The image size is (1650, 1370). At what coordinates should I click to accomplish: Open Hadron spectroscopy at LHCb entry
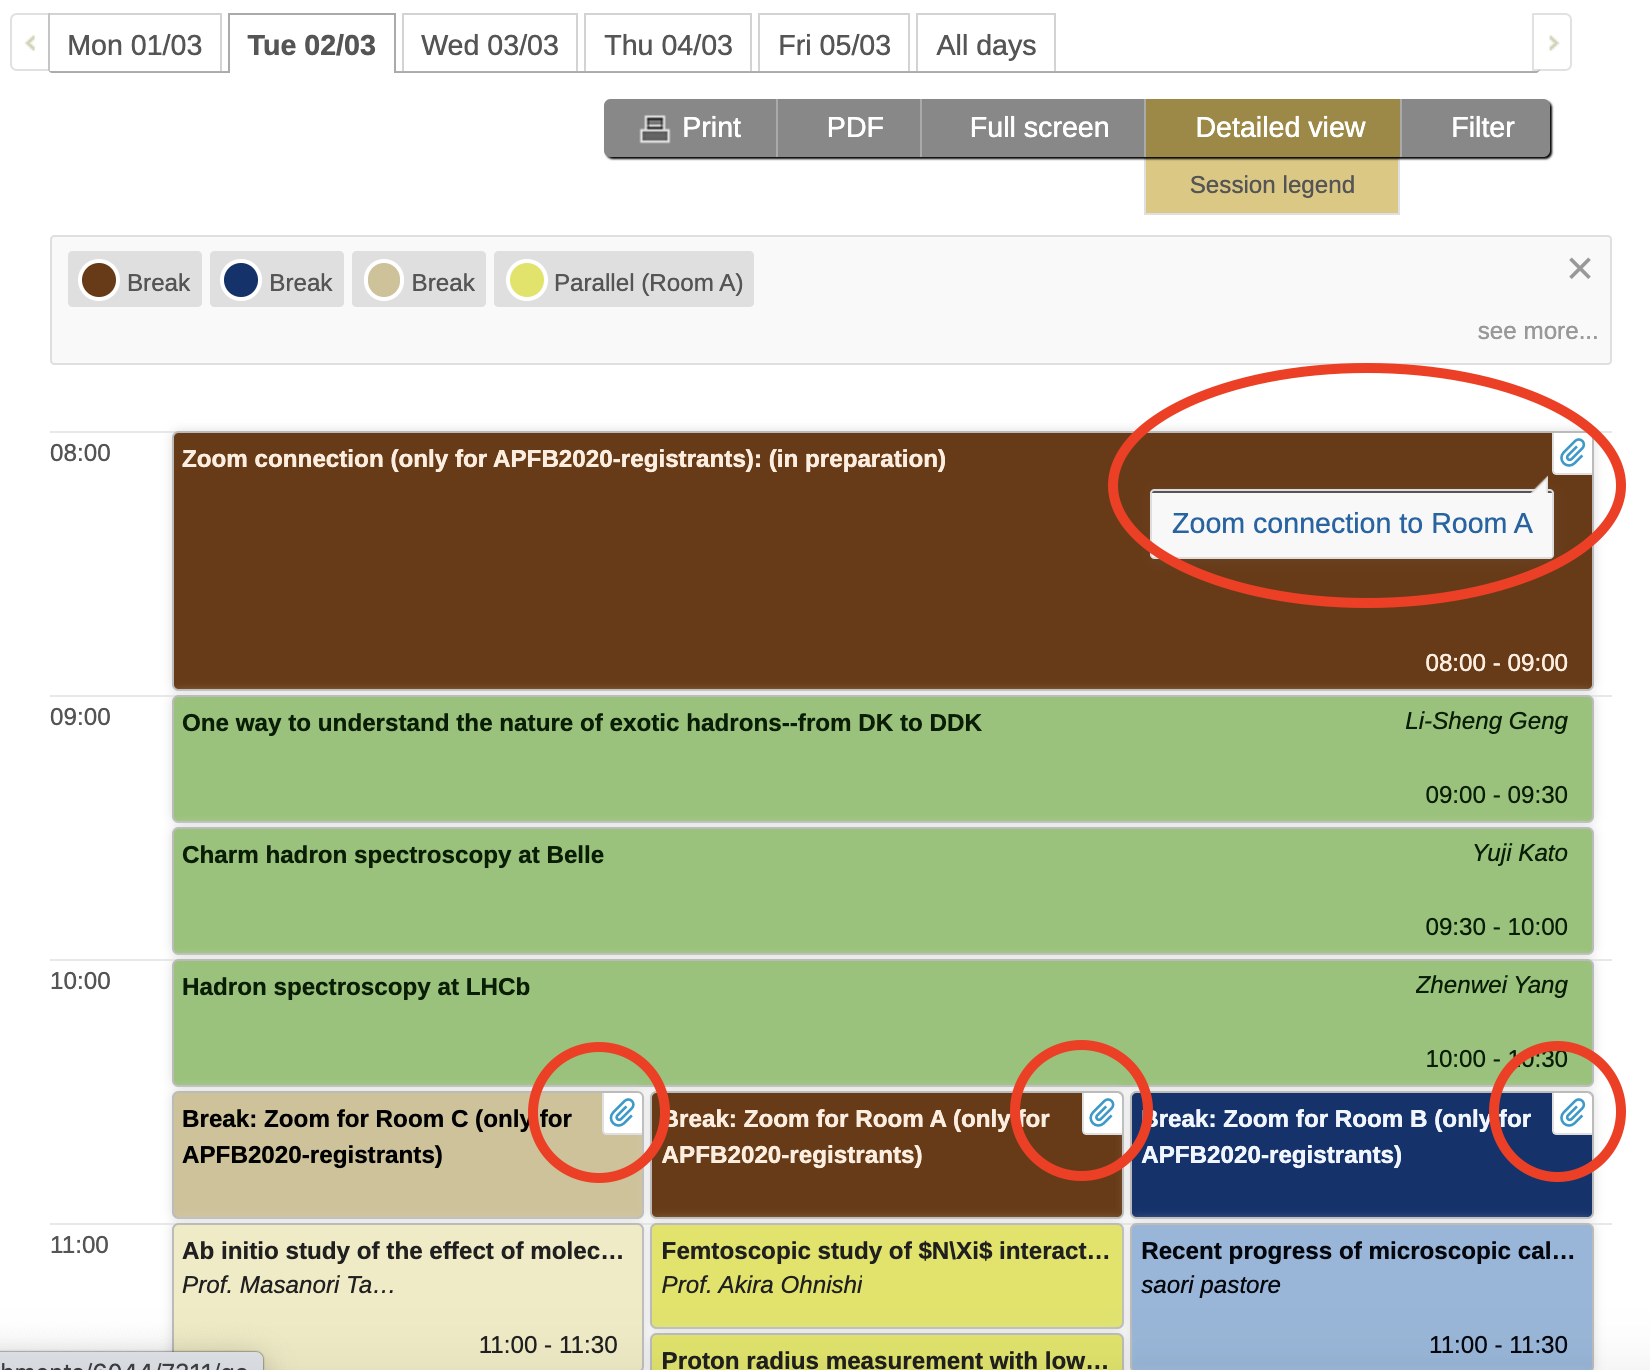pos(356,987)
